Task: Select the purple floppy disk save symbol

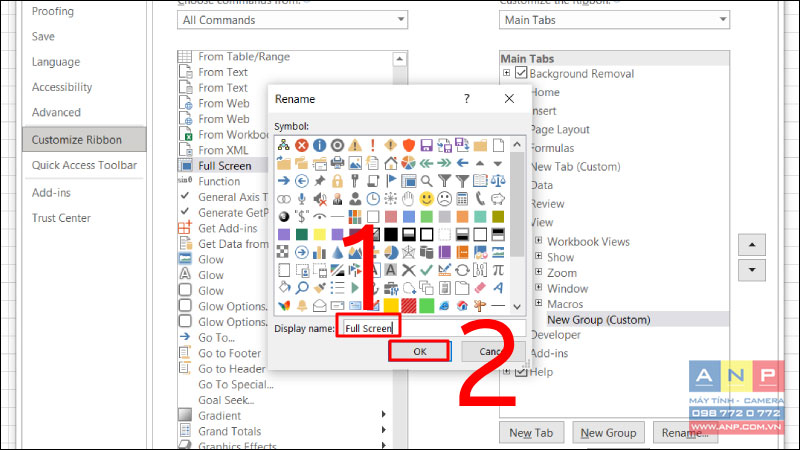Action: click(x=427, y=145)
